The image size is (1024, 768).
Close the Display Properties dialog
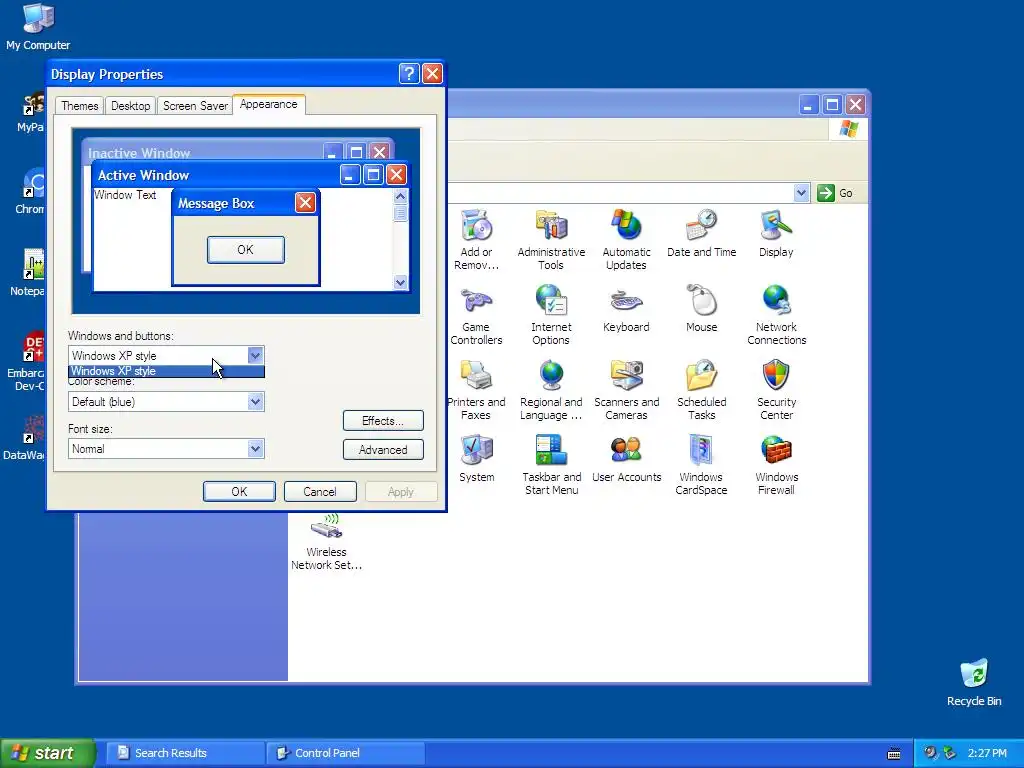(x=432, y=74)
